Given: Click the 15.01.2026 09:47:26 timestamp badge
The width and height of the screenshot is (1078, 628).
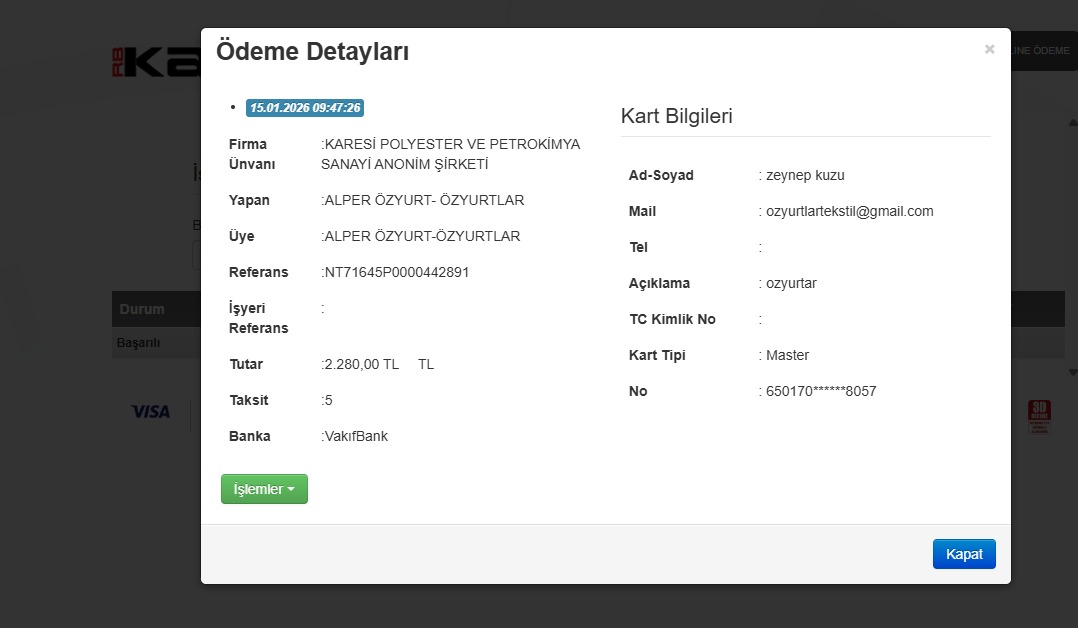Looking at the screenshot, I should (x=305, y=108).
